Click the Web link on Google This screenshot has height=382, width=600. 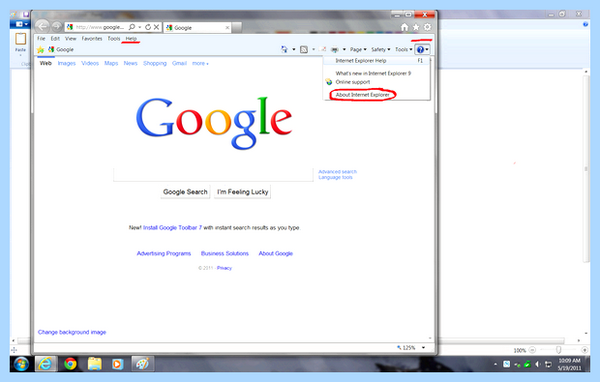46,63
